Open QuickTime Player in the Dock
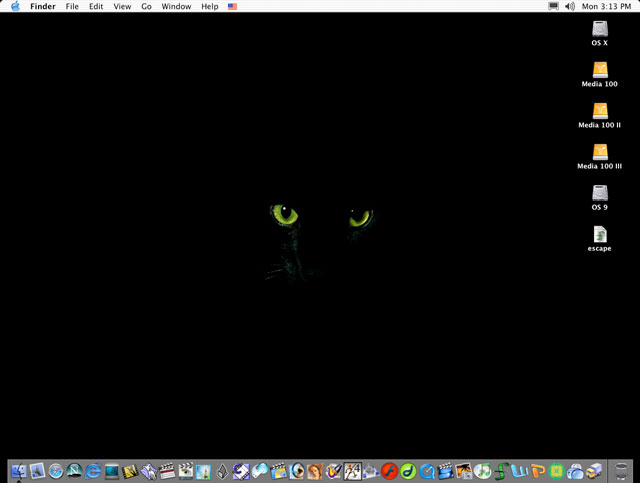640x483 pixels. [x=427, y=471]
